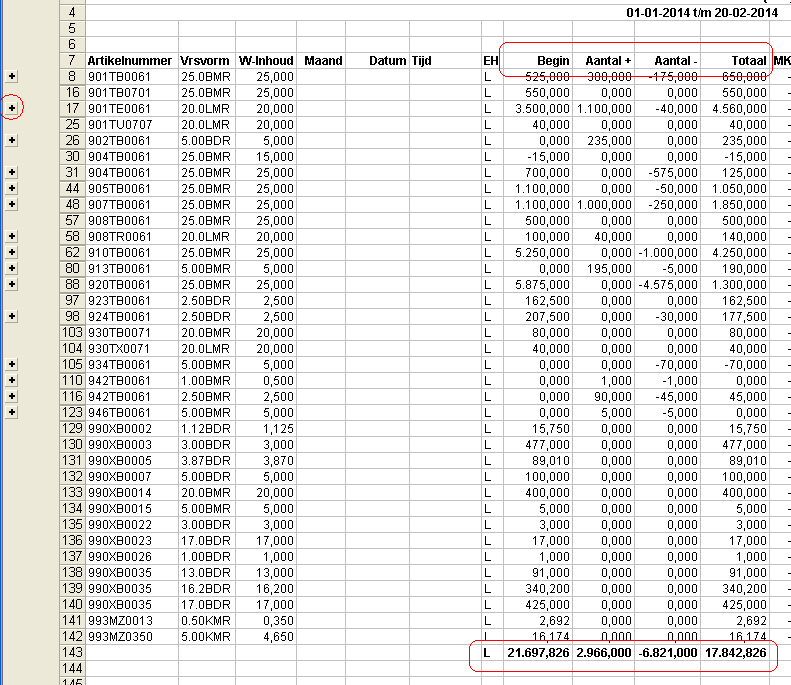Select the Aantal - value -4.575,000
The image size is (791, 685).
[667, 284]
